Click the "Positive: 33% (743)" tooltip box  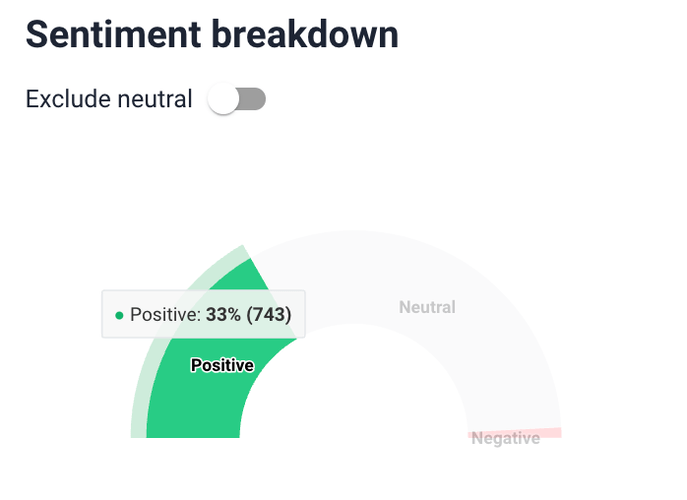(203, 315)
